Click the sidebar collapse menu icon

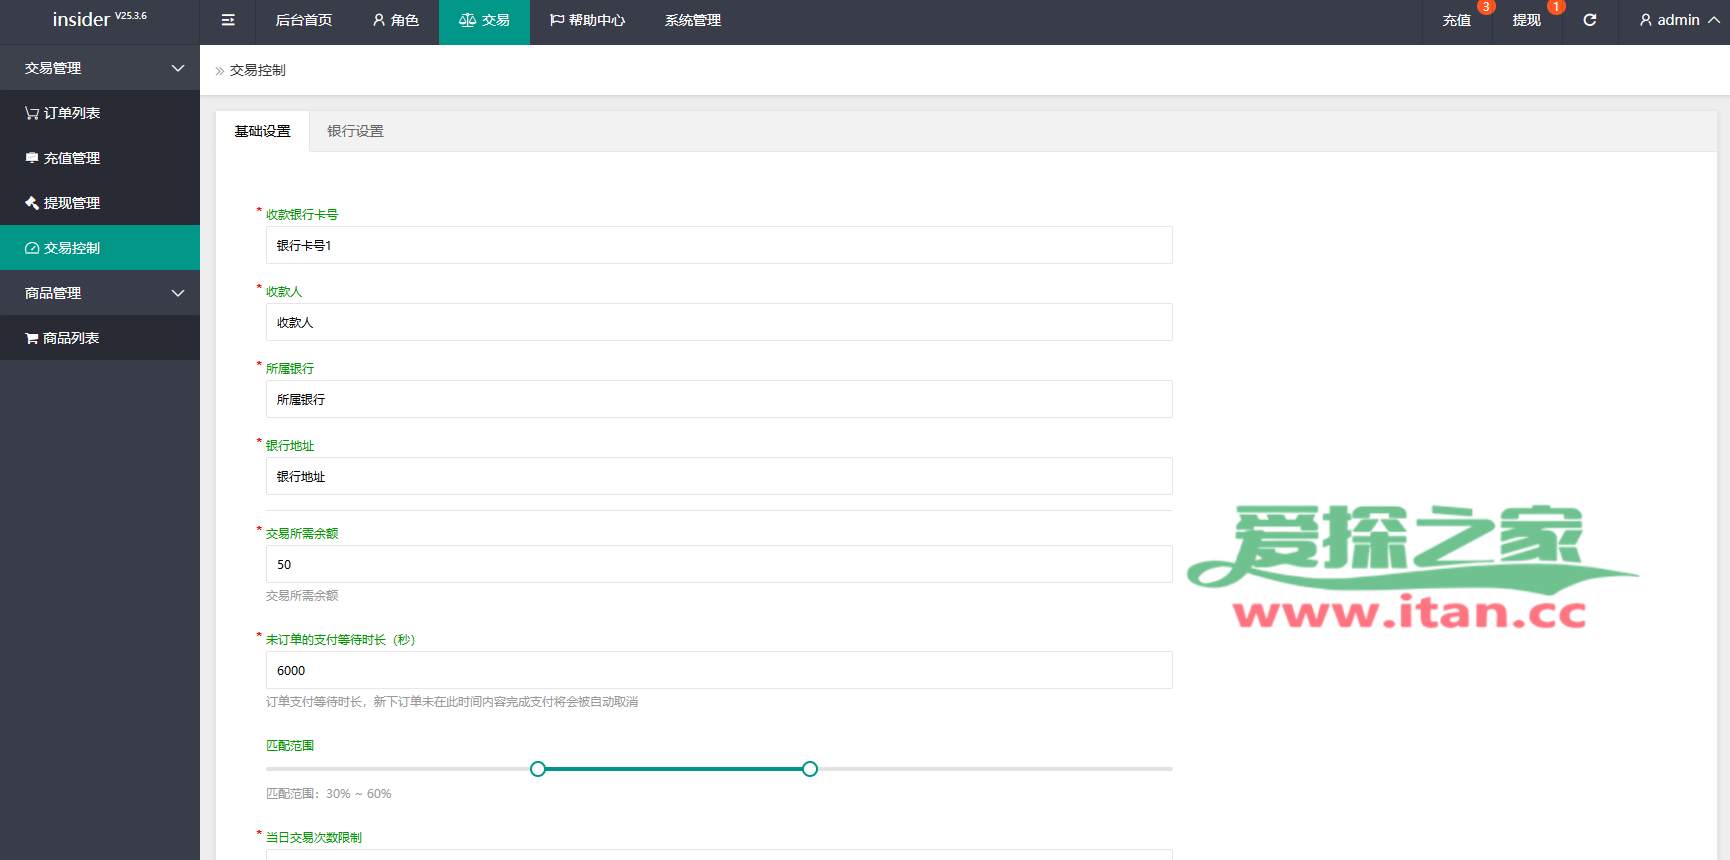pyautogui.click(x=228, y=20)
